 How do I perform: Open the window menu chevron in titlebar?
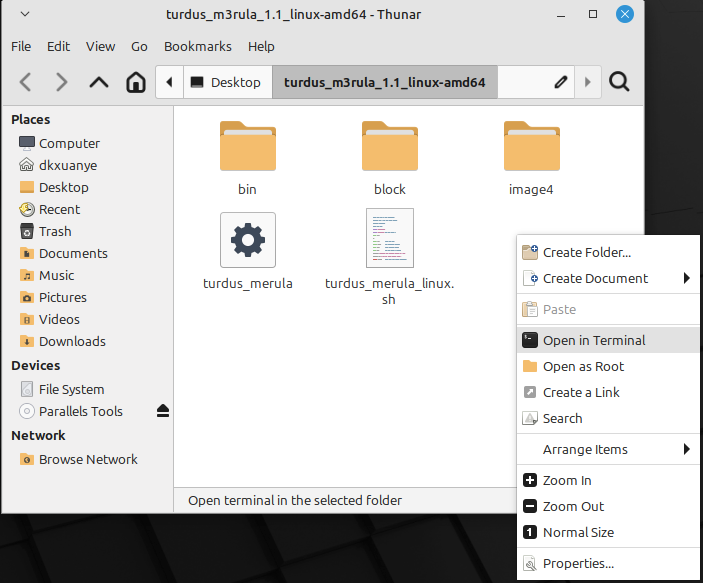point(25,14)
